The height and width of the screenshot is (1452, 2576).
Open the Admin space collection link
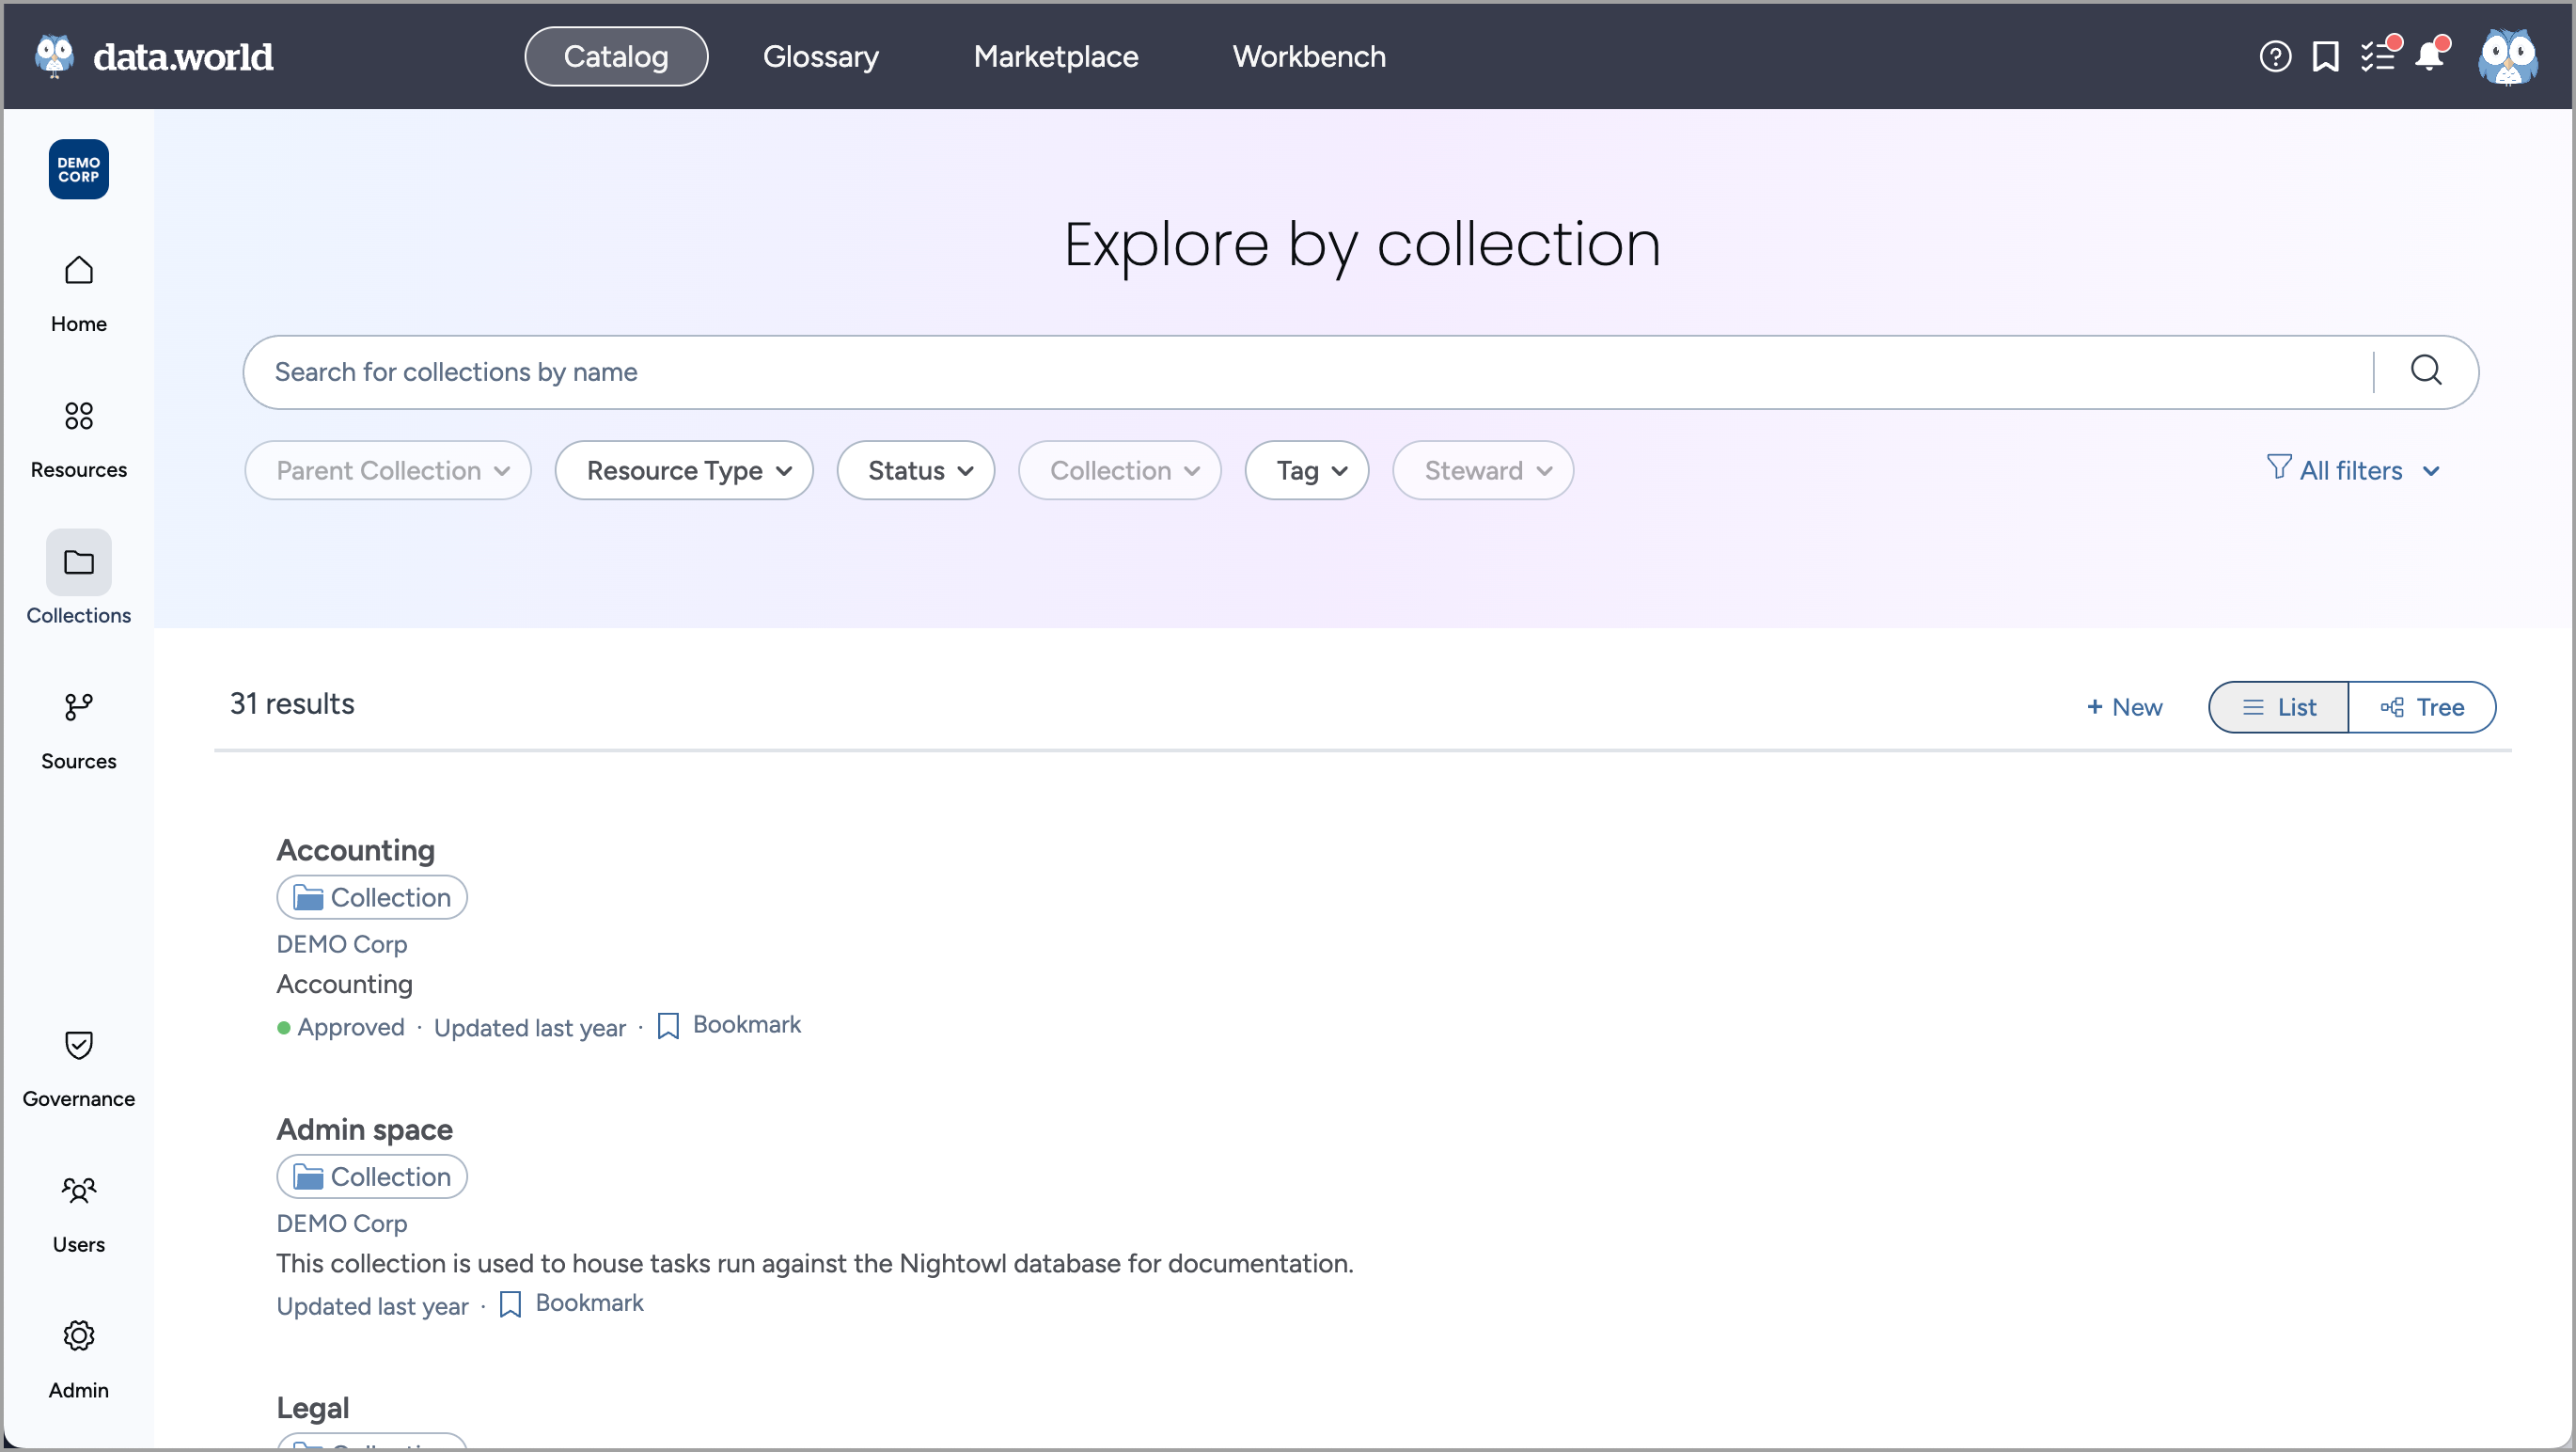(x=364, y=1129)
